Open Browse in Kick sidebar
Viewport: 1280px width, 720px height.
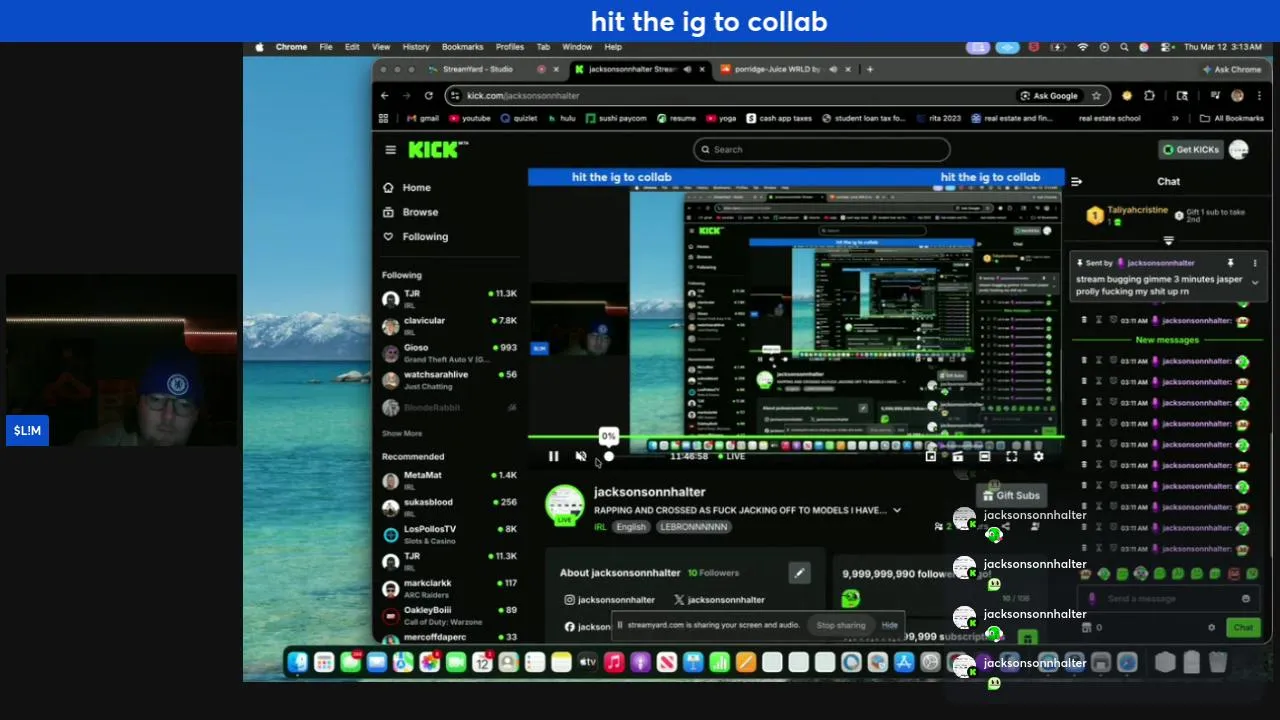[411, 212]
